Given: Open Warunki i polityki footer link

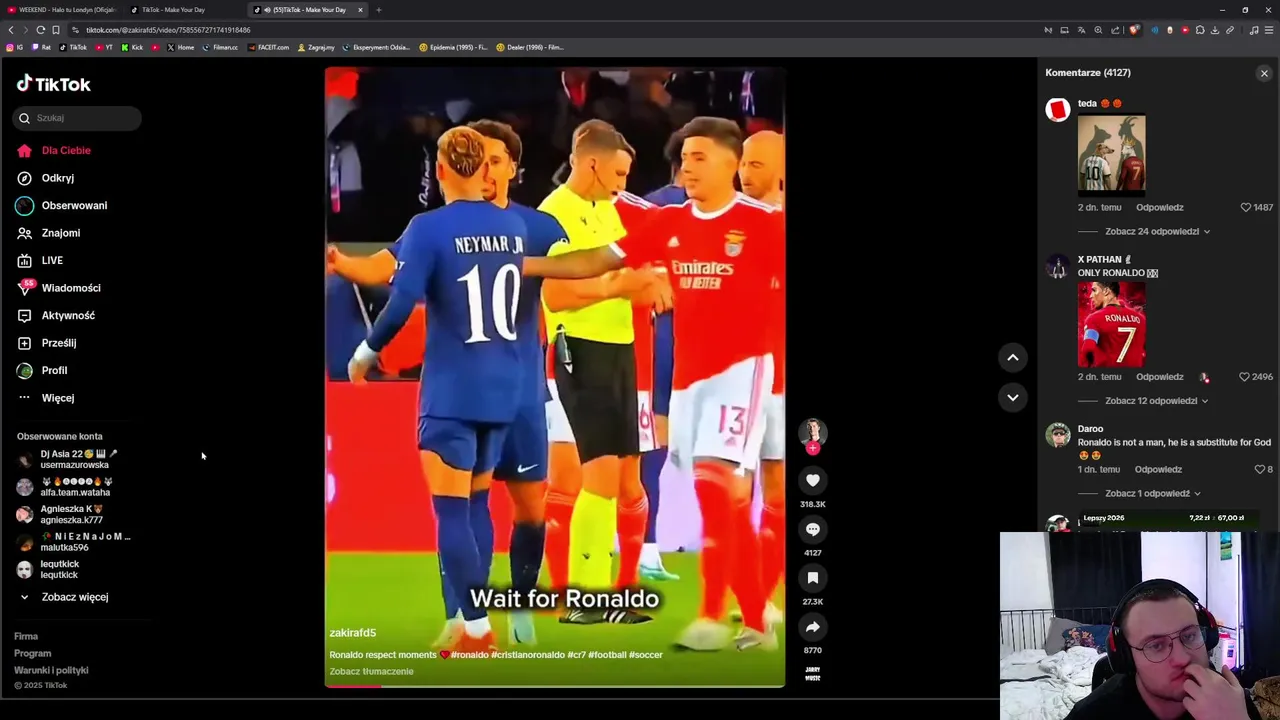Looking at the screenshot, I should click(51, 670).
